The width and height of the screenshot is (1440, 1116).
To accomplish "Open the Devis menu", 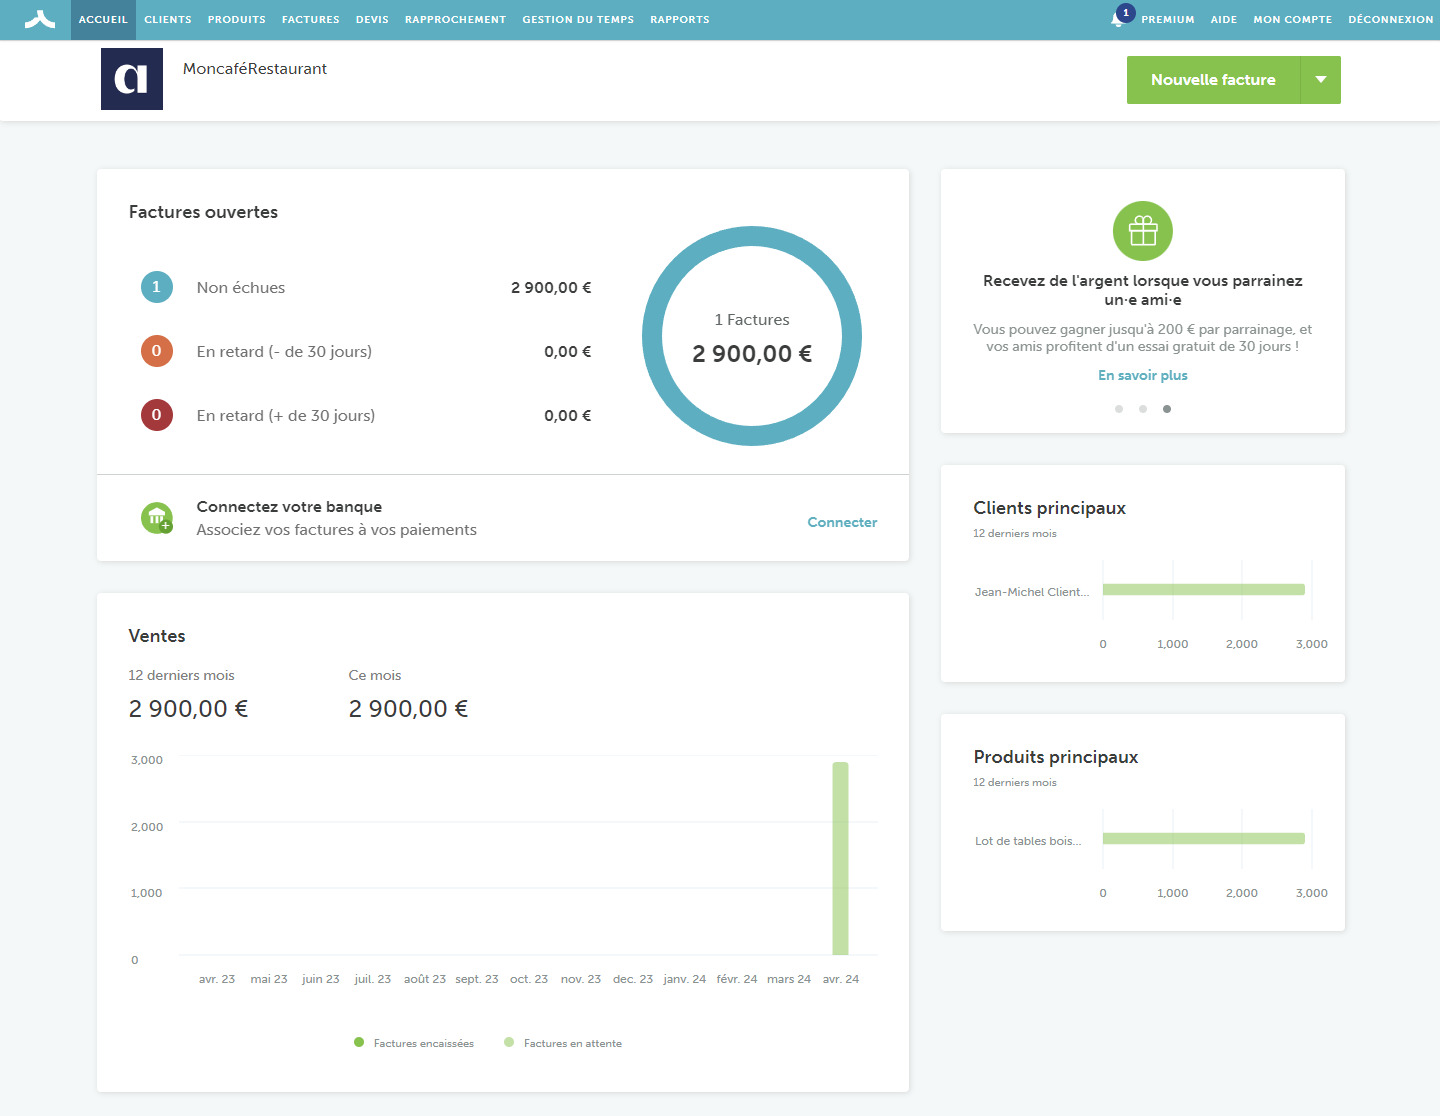I will pyautogui.click(x=372, y=20).
